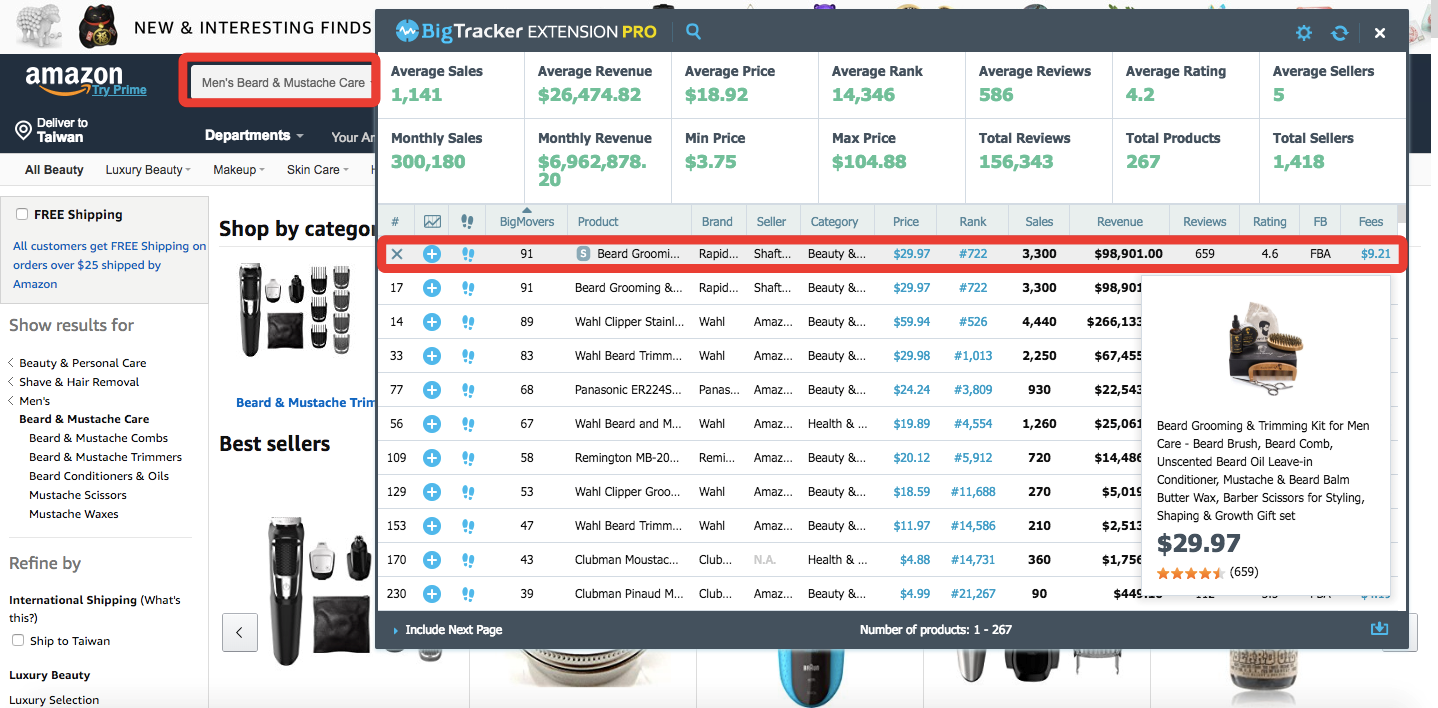Click plus icon for row 56

(432, 424)
